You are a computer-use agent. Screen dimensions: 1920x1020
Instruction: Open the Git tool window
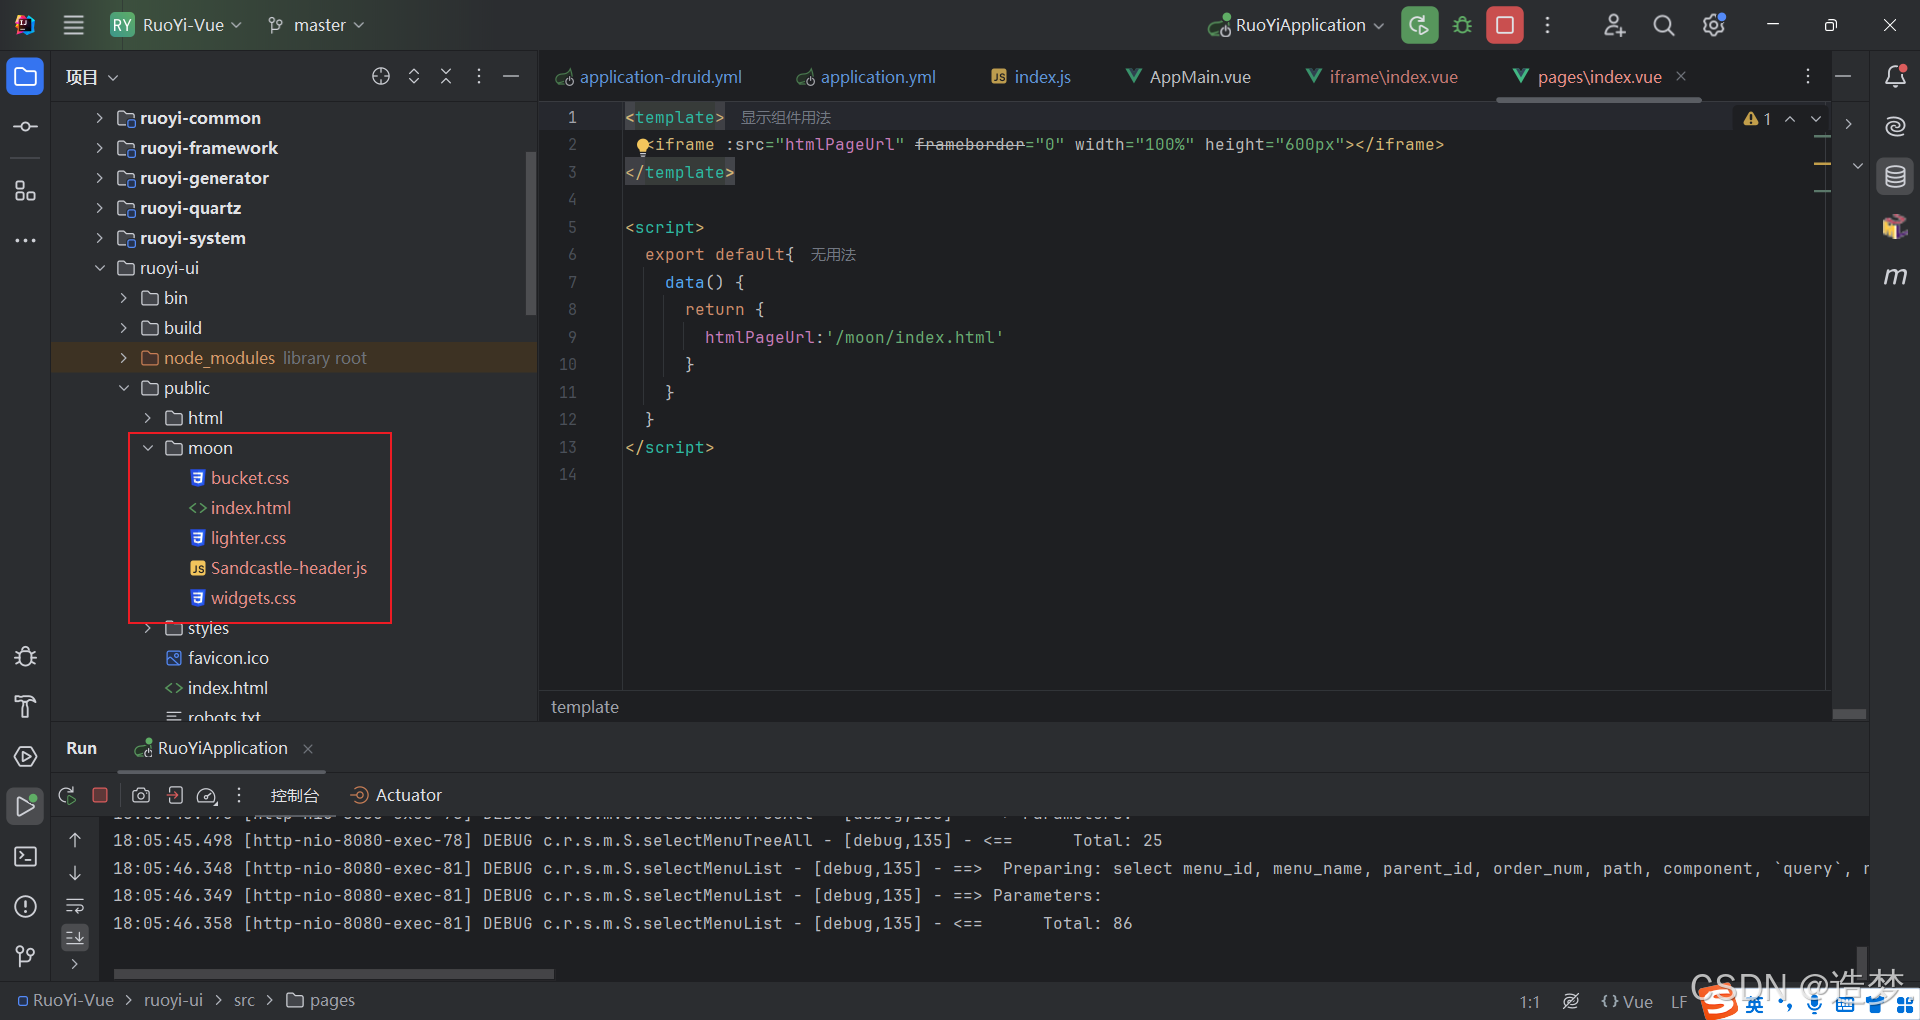pyautogui.click(x=26, y=957)
